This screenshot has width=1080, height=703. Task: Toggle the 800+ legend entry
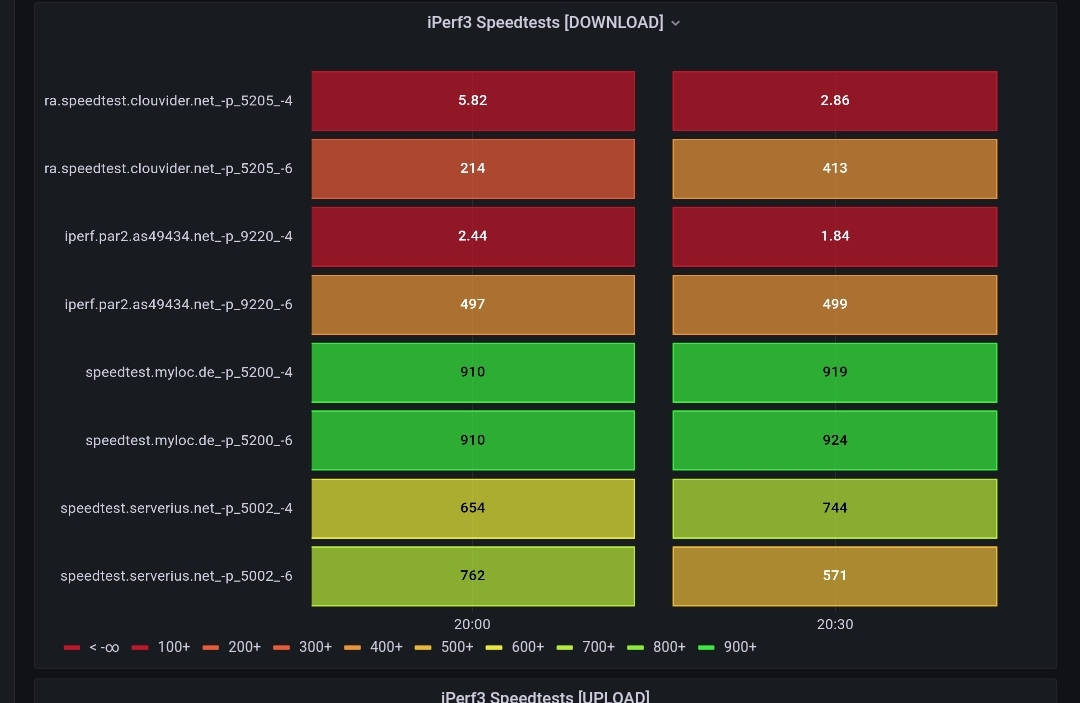click(x=657, y=647)
